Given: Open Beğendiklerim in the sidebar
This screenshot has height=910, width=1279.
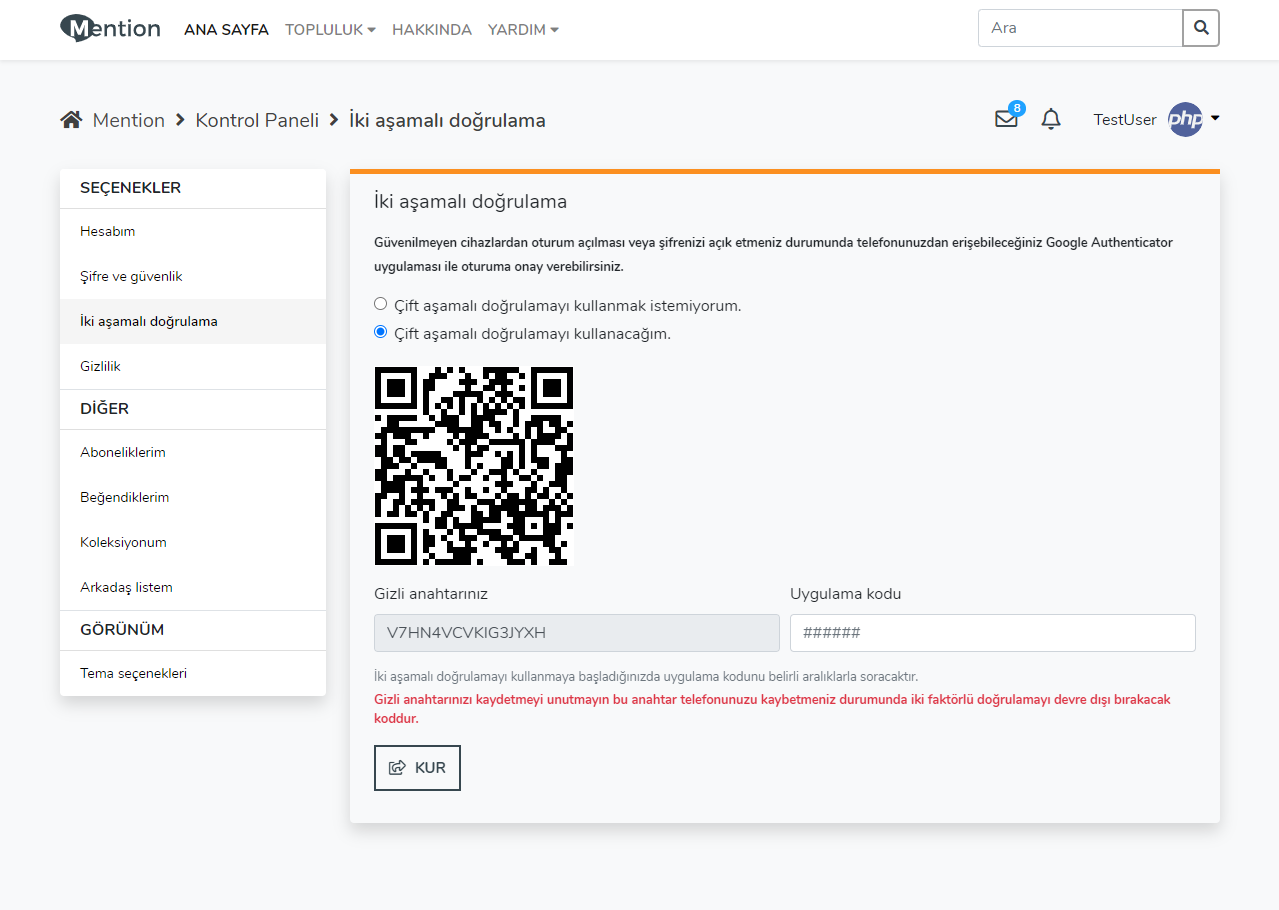Looking at the screenshot, I should (x=193, y=497).
